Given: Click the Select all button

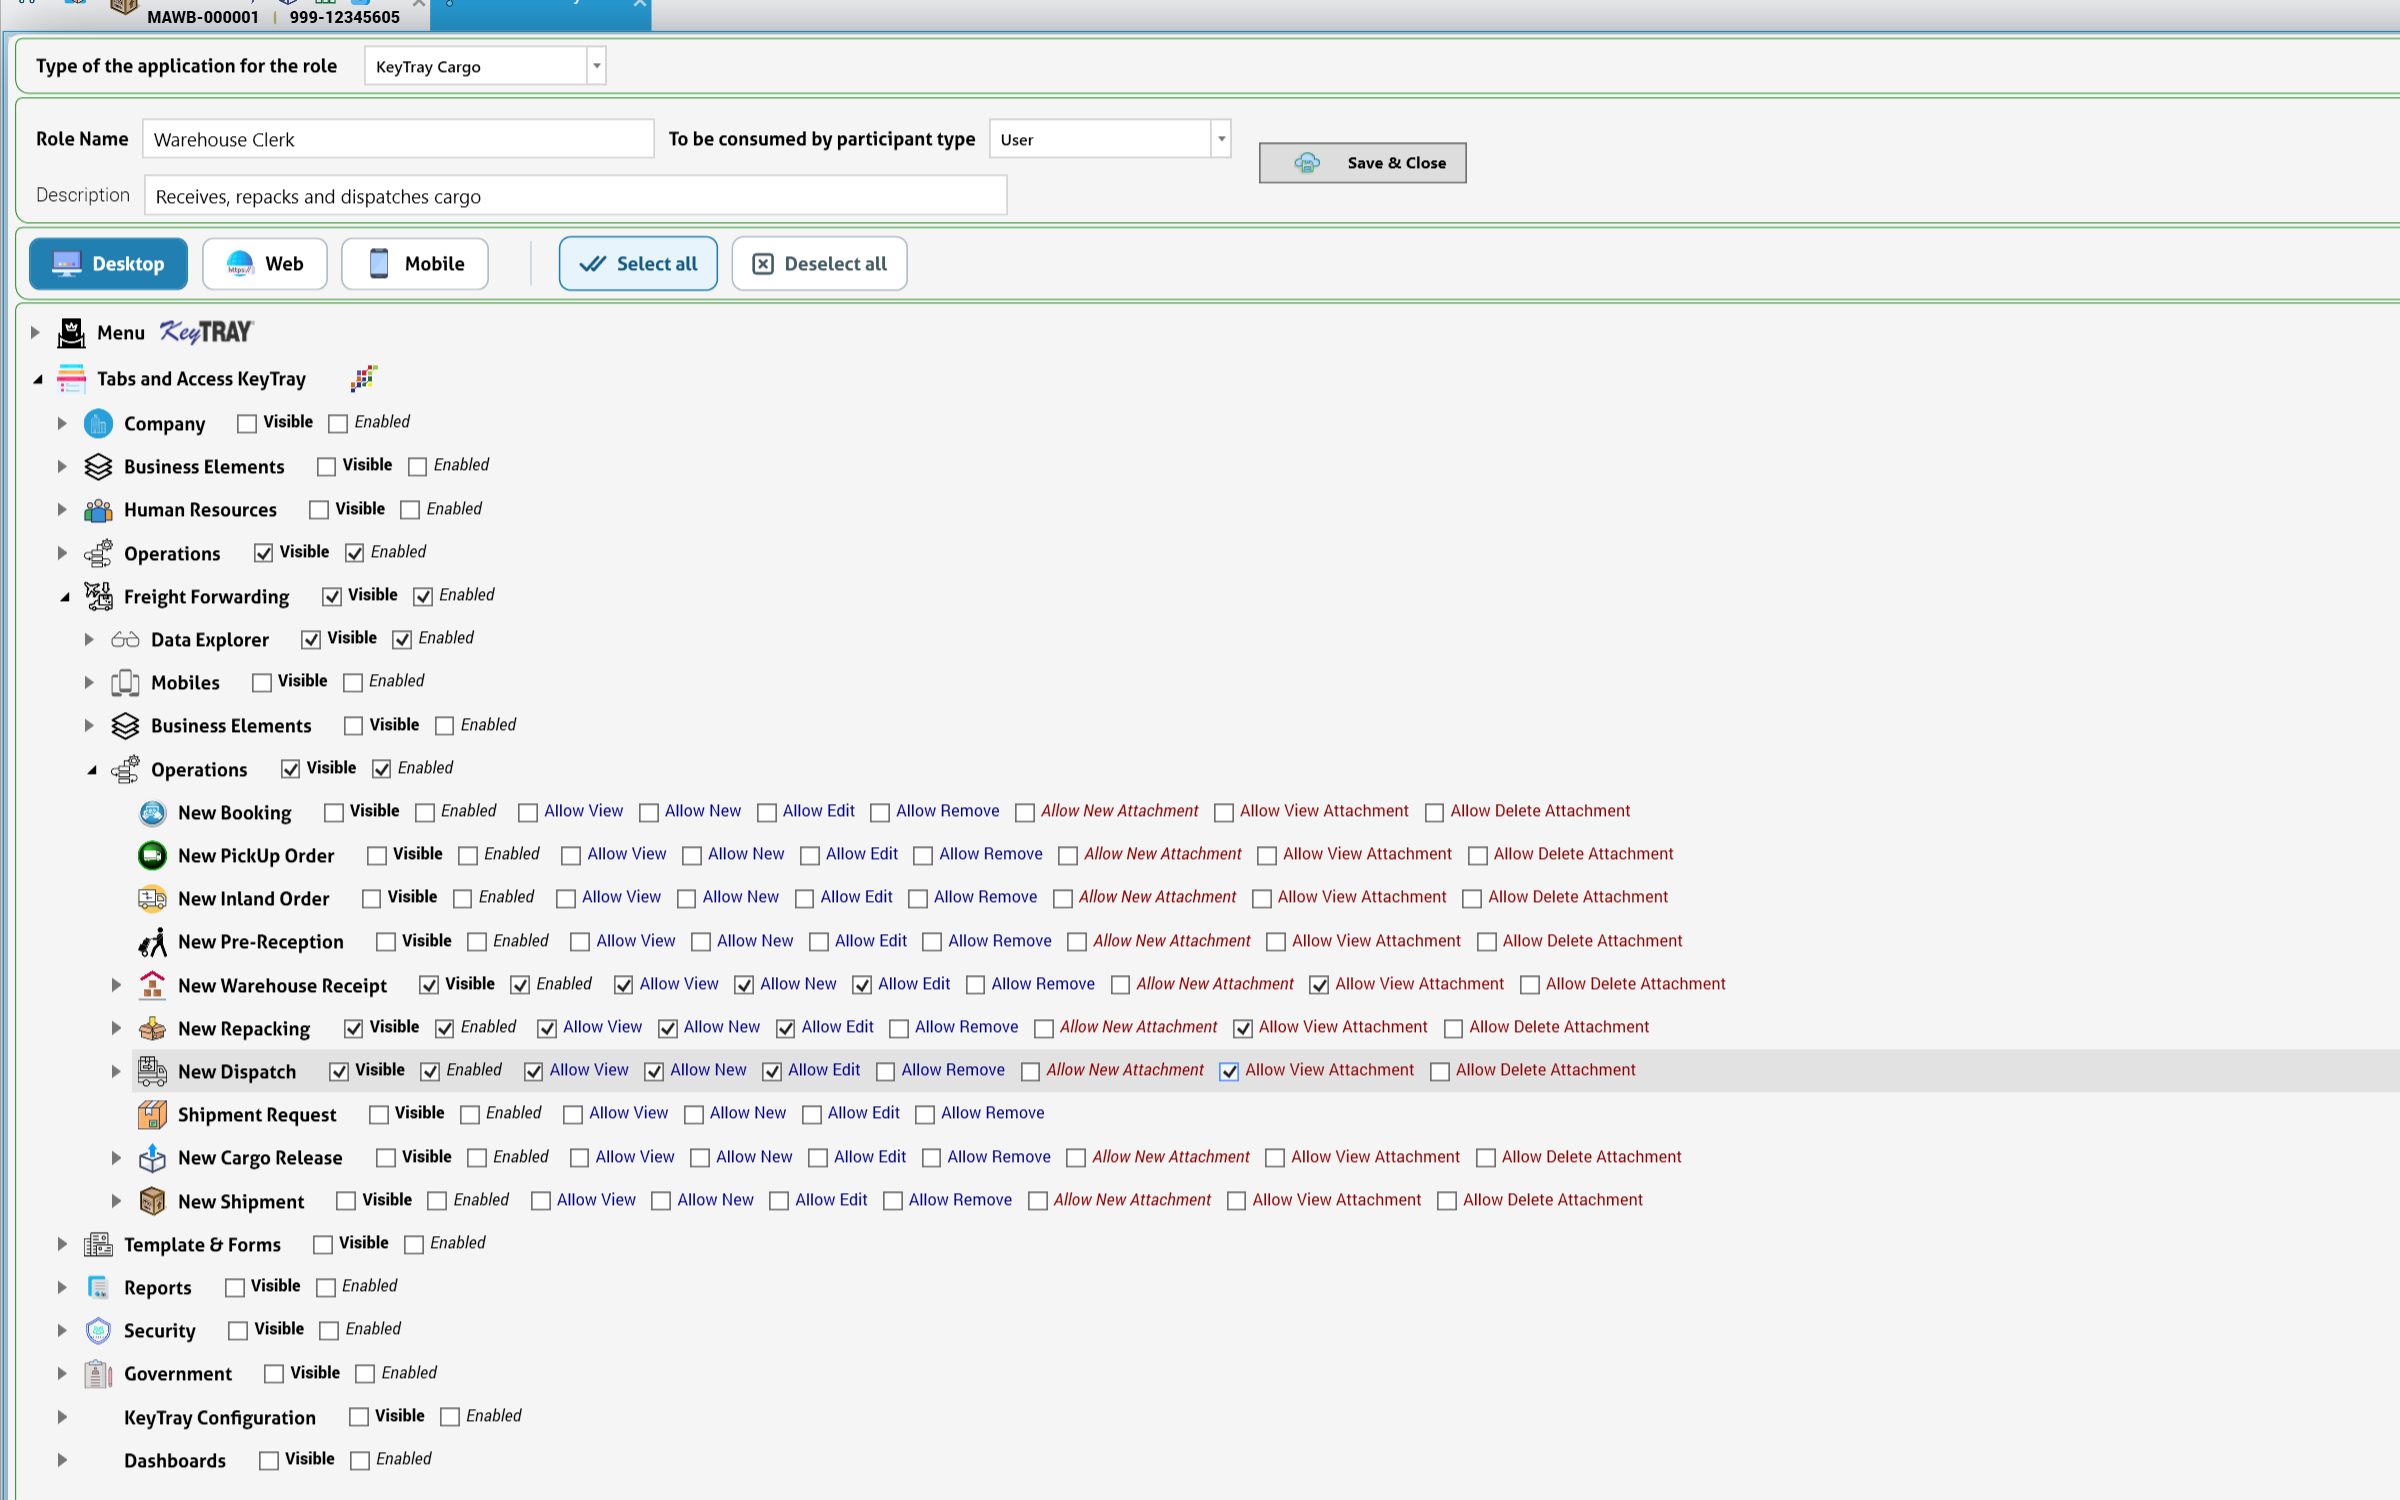Looking at the screenshot, I should click(638, 264).
